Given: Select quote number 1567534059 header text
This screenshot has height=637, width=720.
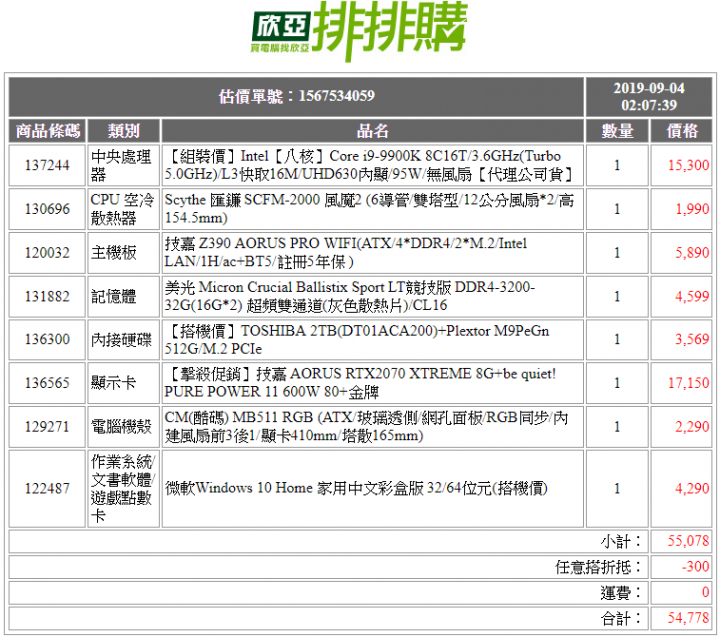Looking at the screenshot, I should 297,96.
